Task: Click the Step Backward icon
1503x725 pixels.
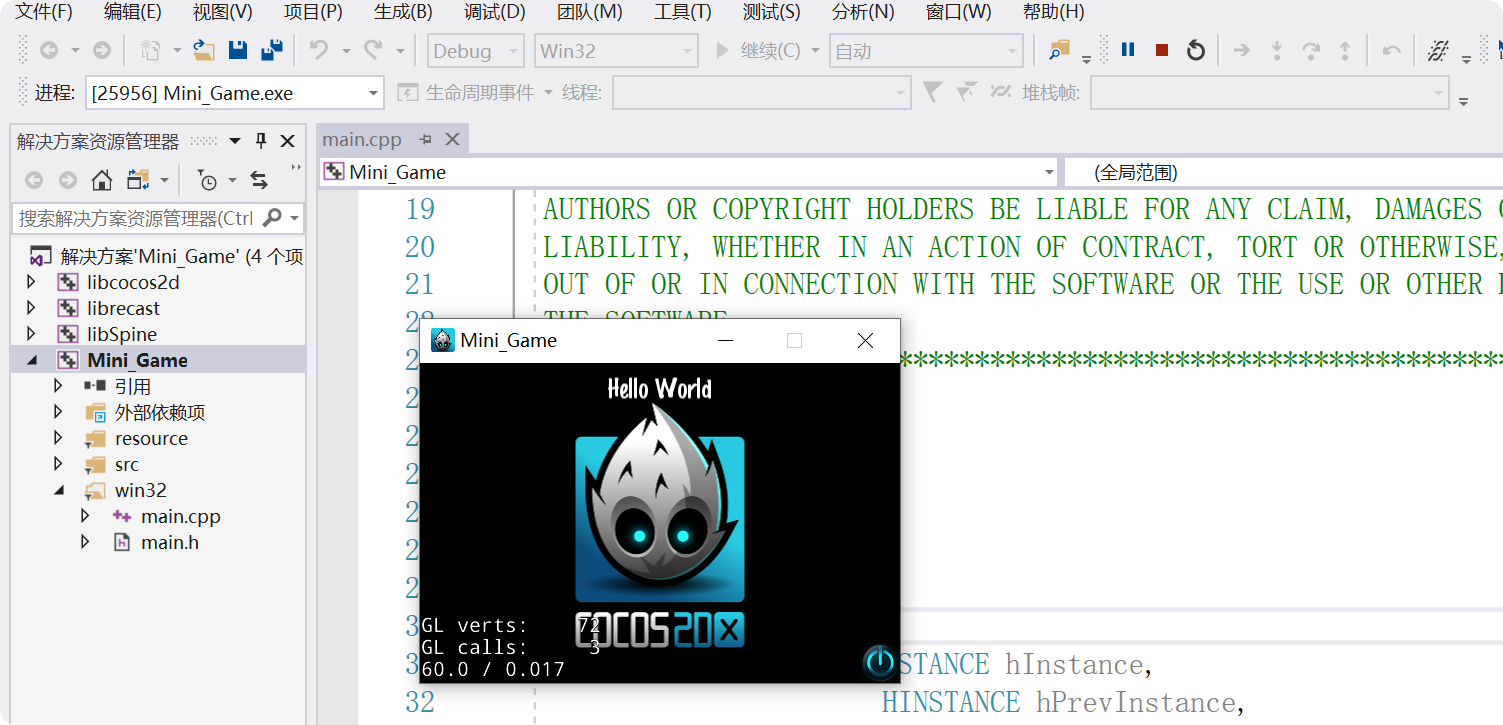Action: pos(1391,50)
